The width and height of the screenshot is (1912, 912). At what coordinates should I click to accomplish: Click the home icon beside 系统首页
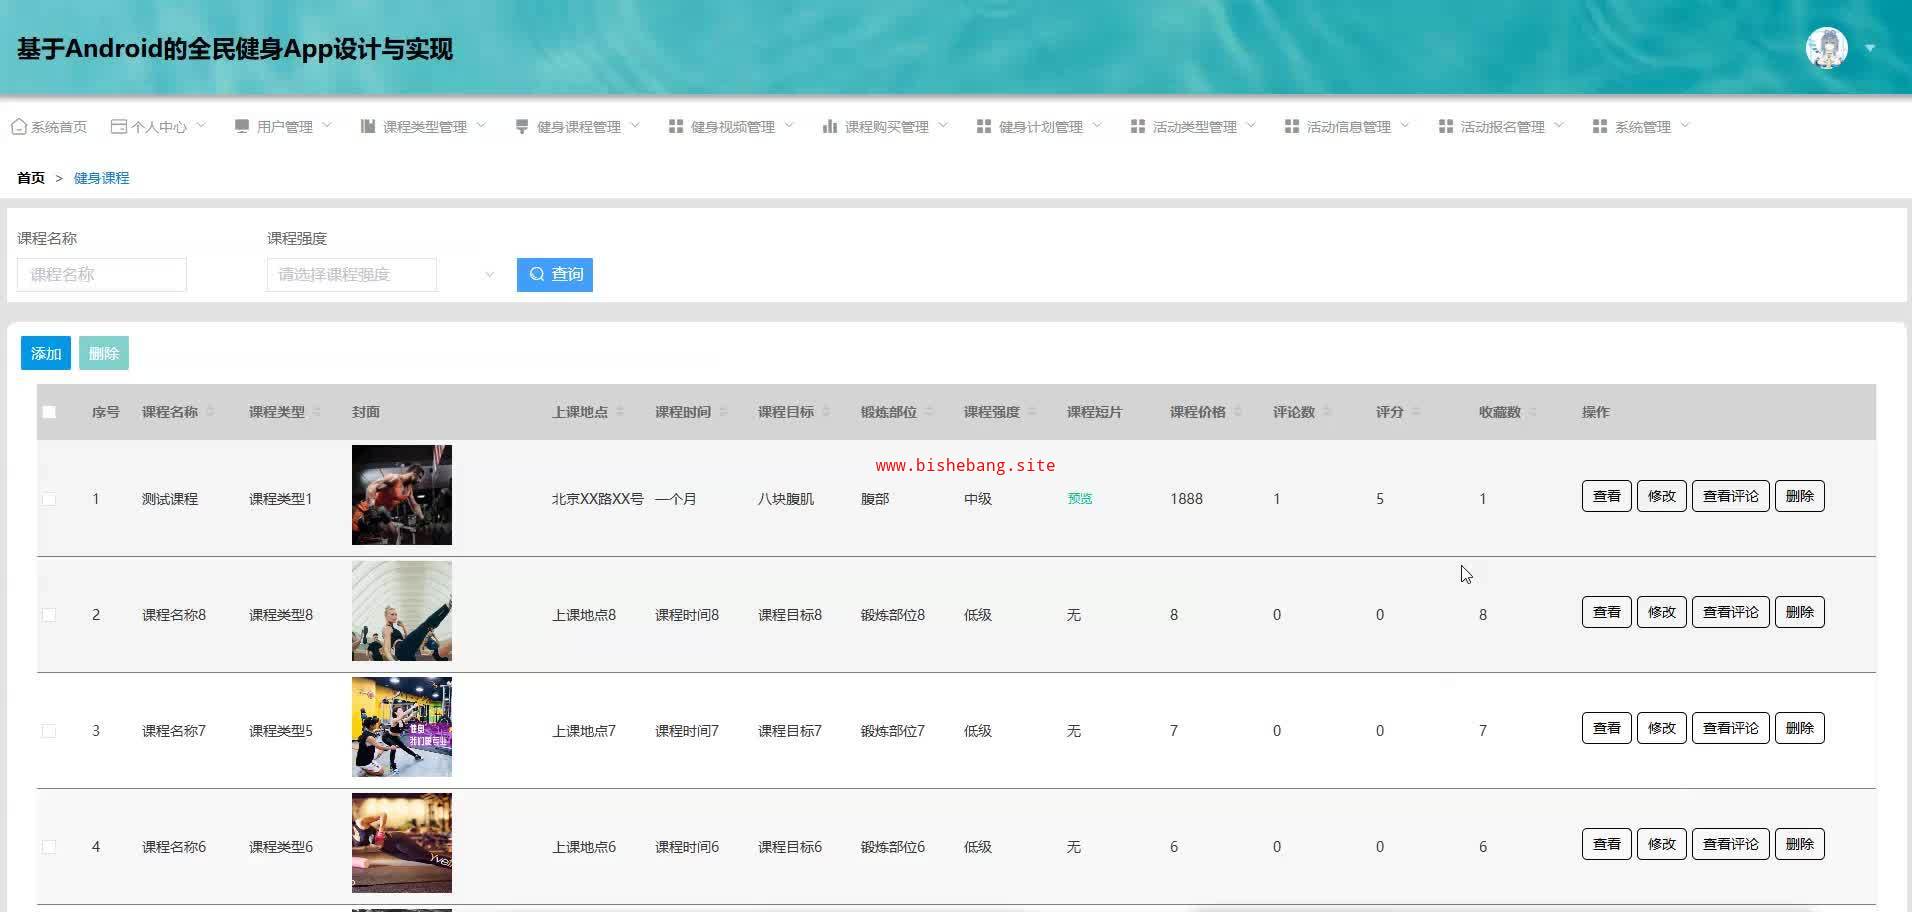pyautogui.click(x=18, y=127)
